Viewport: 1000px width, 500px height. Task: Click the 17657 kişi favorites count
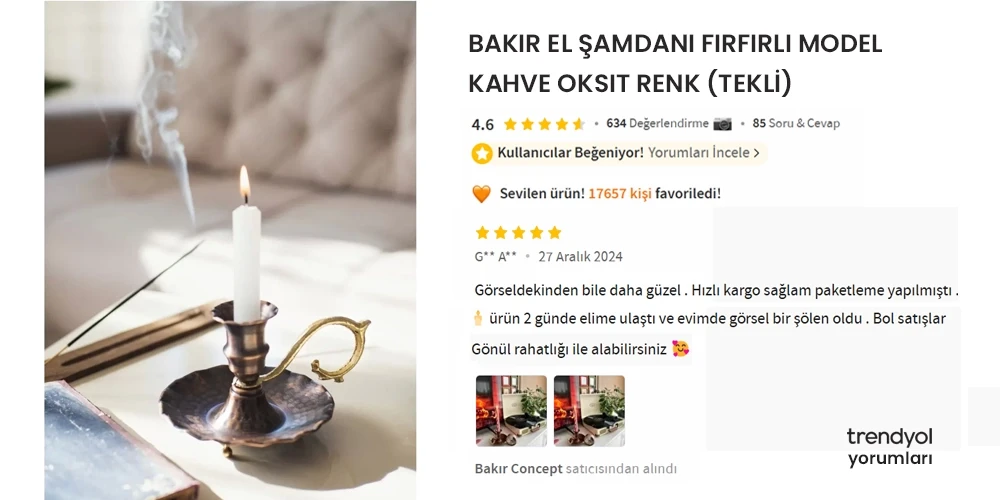[x=620, y=194]
